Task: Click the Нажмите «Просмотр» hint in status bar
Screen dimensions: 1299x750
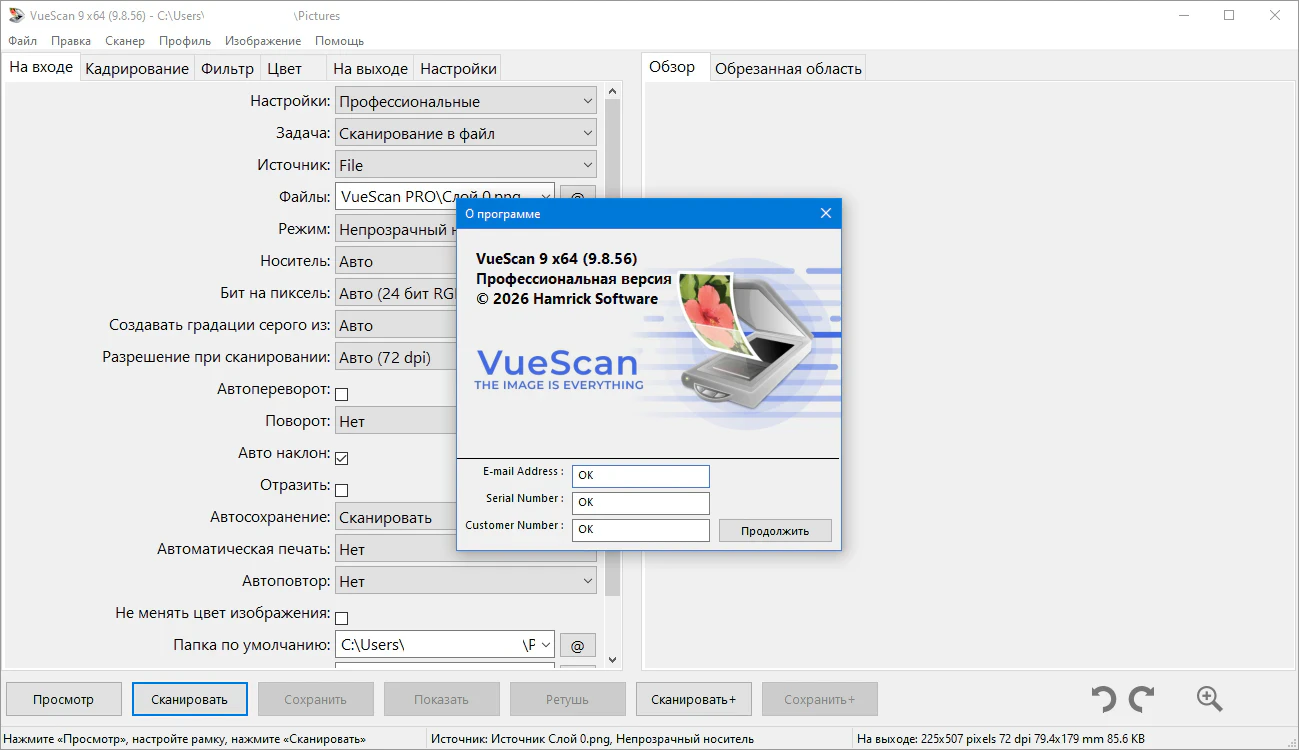Action: [x=185, y=739]
